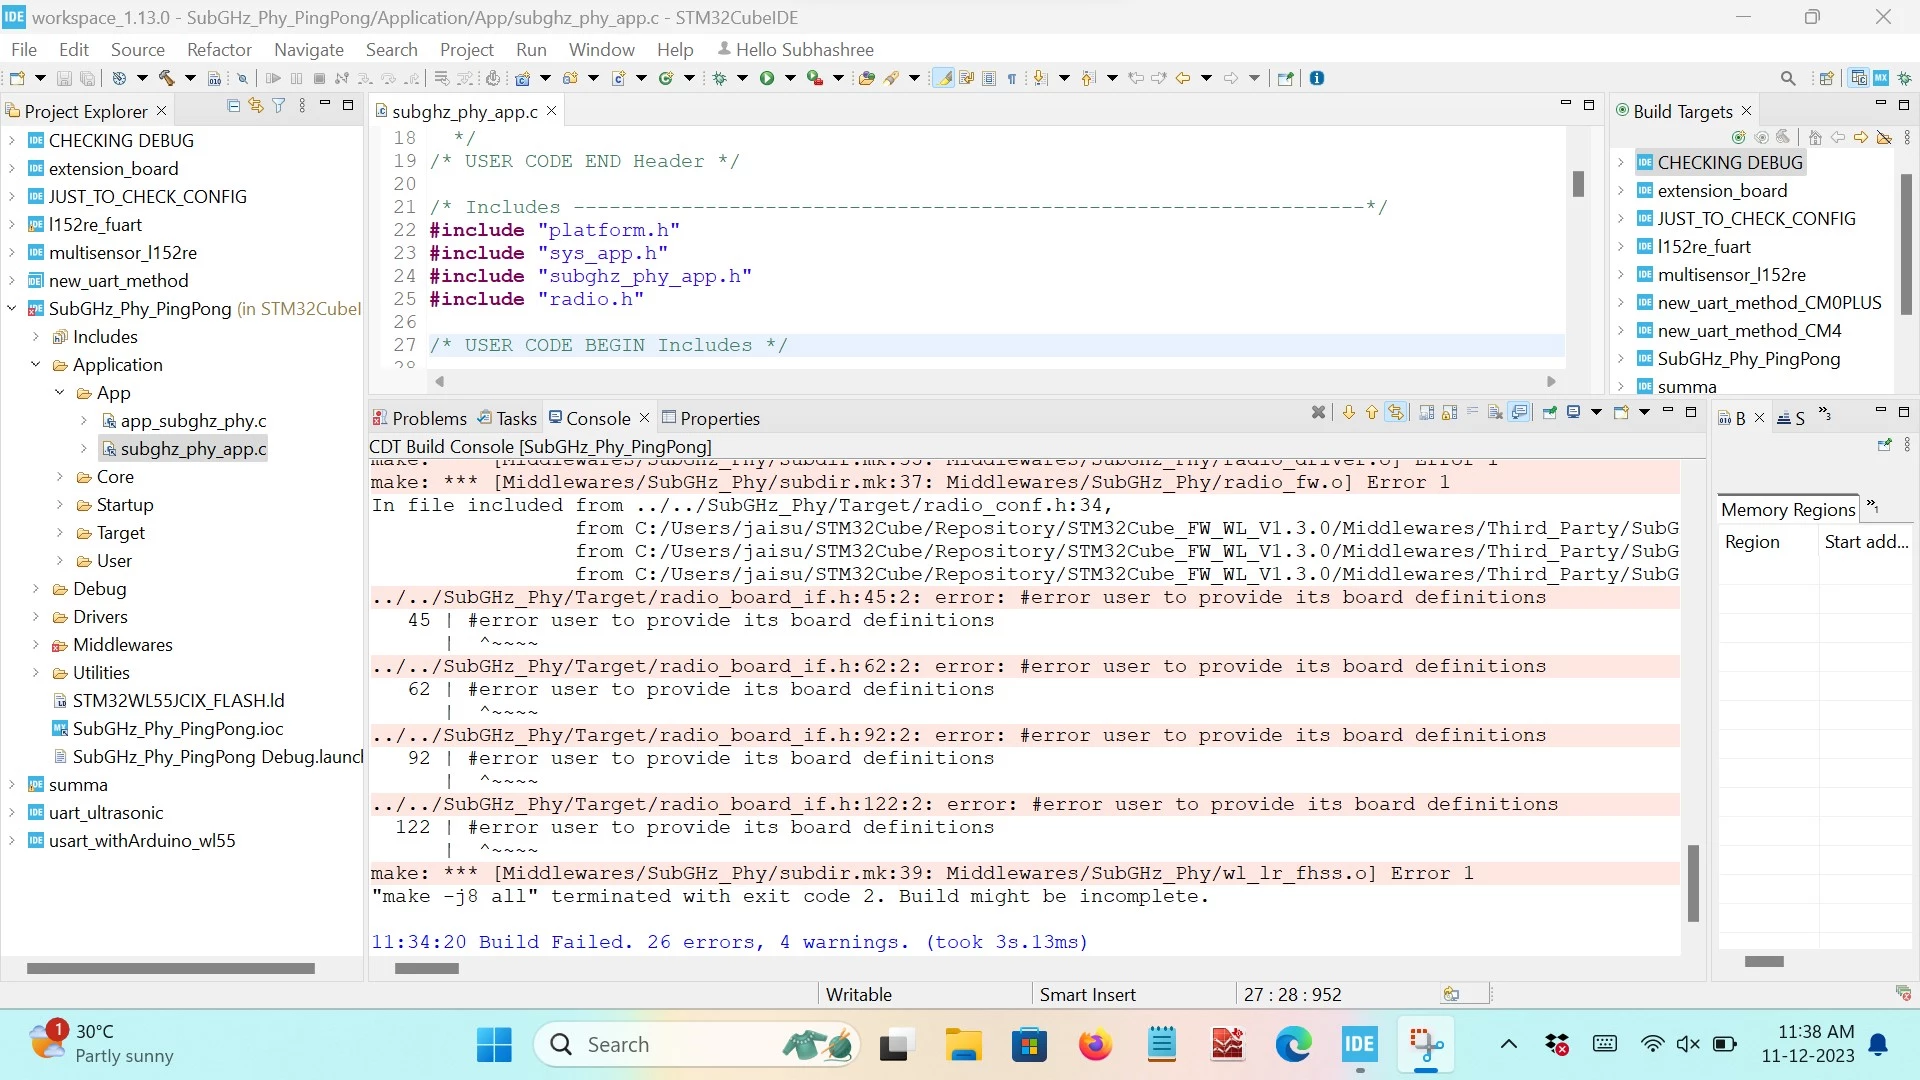The image size is (1920, 1080).
Task: Toggle Show Console When Output Changes icon
Action: 1520,412
